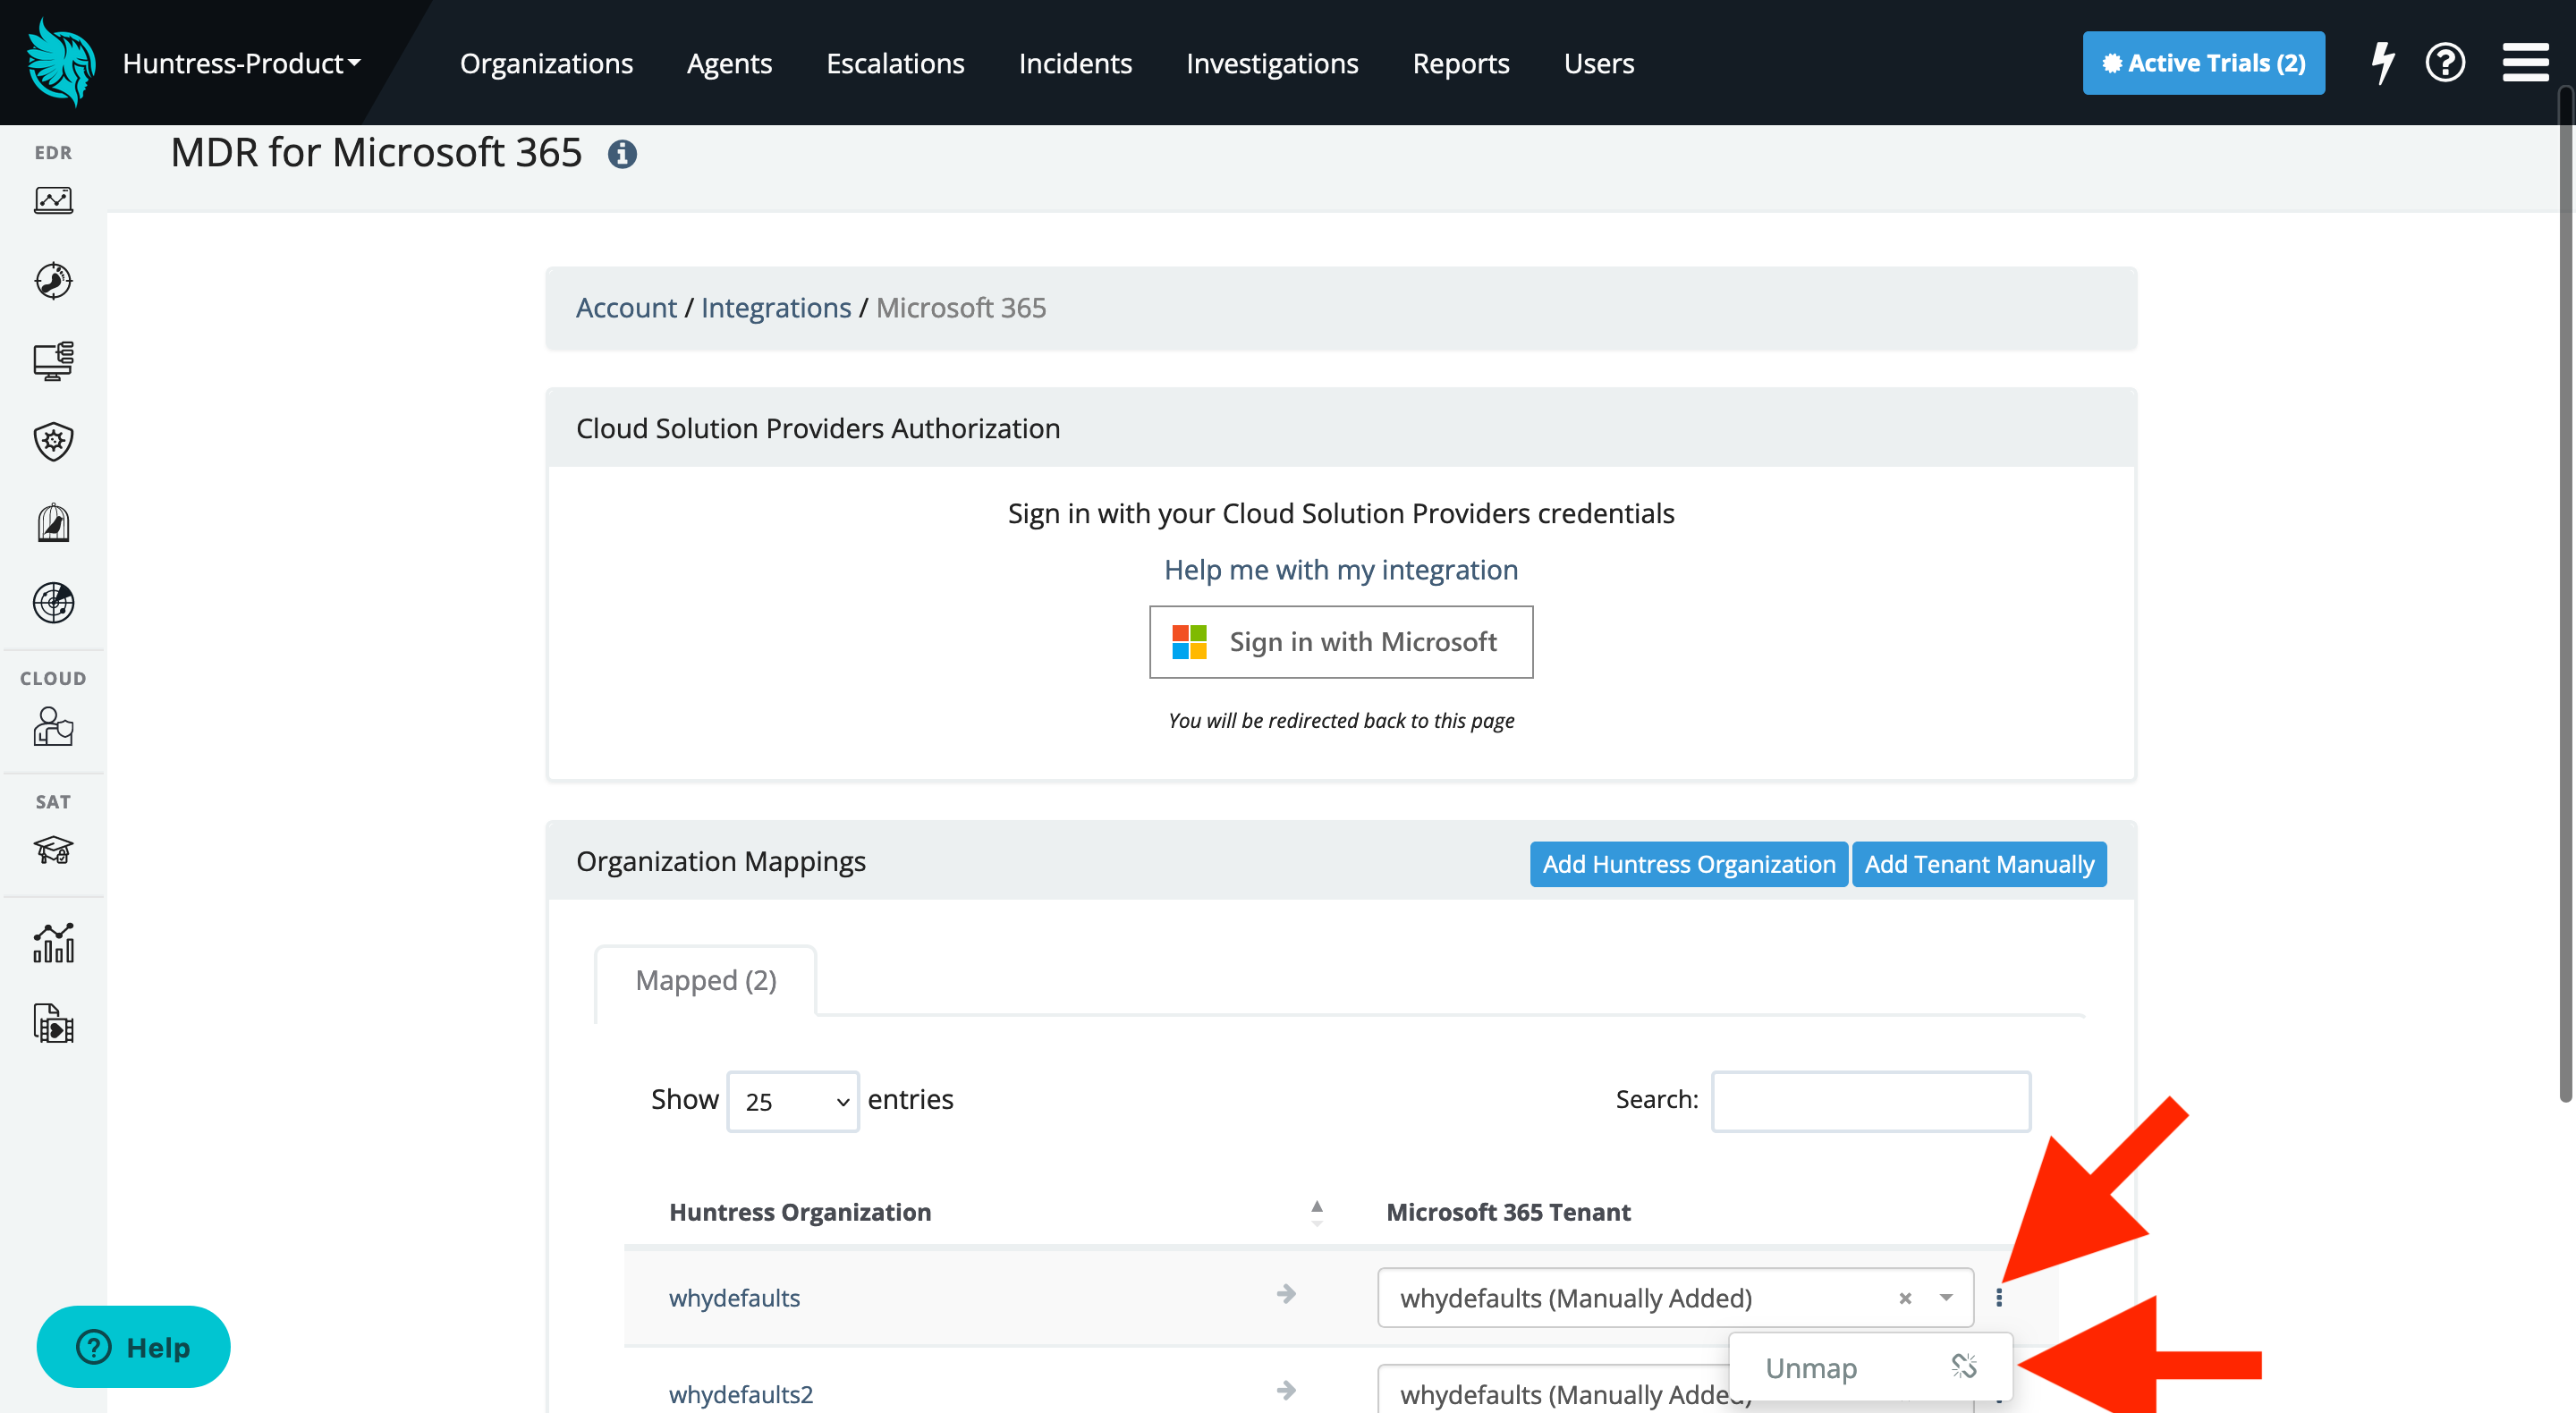Click the arrow icon in whydefaults2 row
Image resolution: width=2576 pixels, height=1413 pixels.
[x=1287, y=1391]
